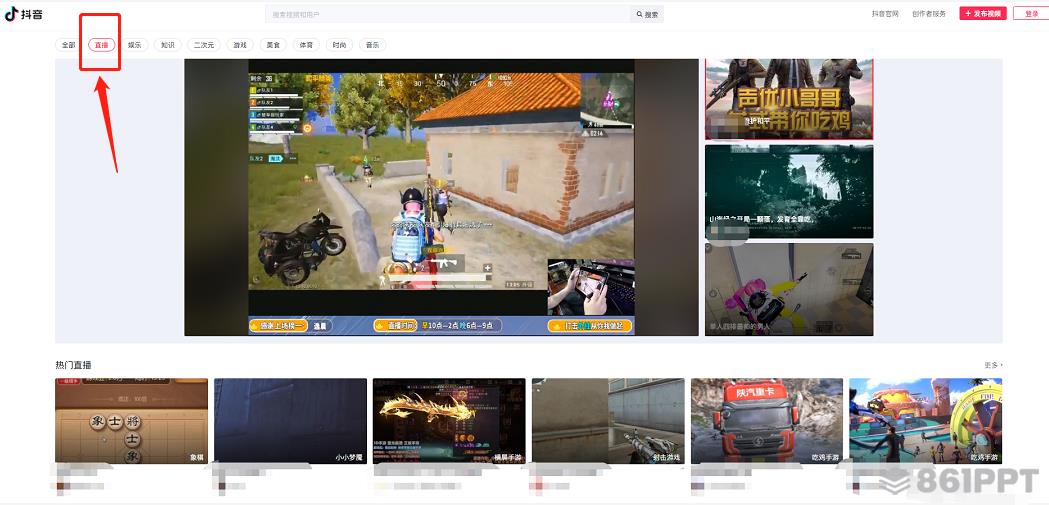Screen dimensions: 1049x505
Task: Open the 声优小哥哥 带你吃鸡 stream thumbnail
Action: click(789, 99)
